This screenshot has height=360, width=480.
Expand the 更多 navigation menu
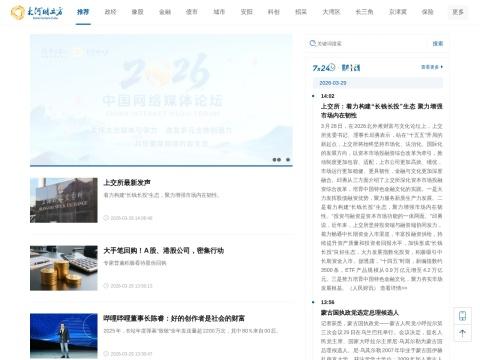(x=458, y=12)
